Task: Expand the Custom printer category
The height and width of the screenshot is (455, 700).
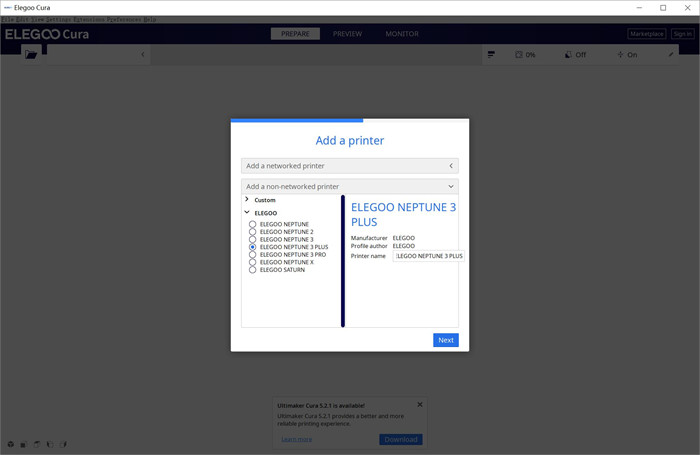Action: pos(246,199)
